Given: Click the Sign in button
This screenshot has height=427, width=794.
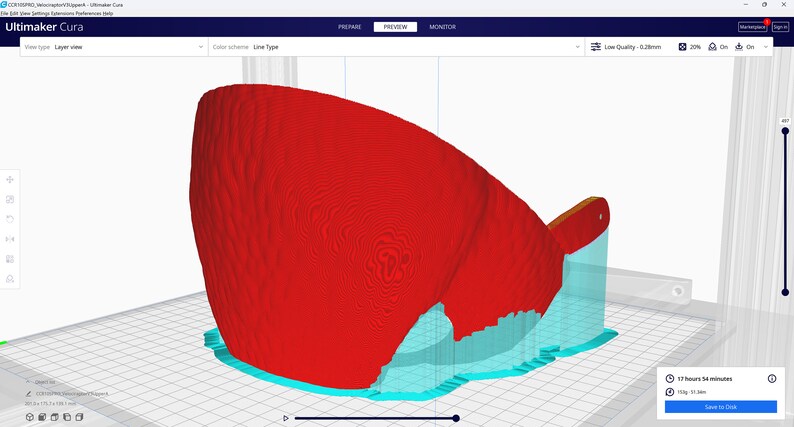Looking at the screenshot, I should click(780, 27).
